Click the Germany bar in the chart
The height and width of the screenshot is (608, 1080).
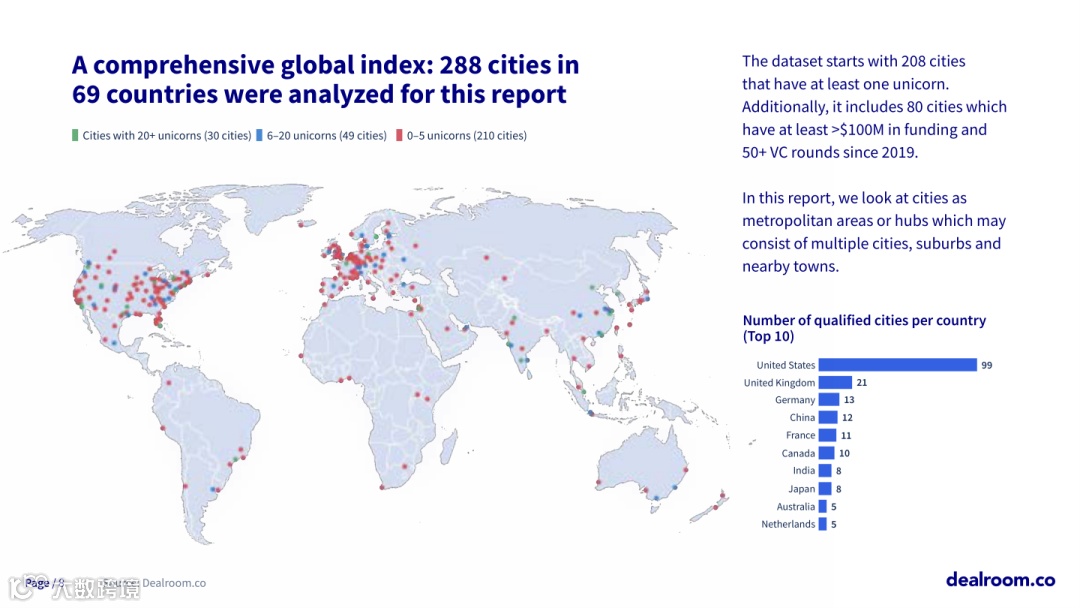(829, 400)
